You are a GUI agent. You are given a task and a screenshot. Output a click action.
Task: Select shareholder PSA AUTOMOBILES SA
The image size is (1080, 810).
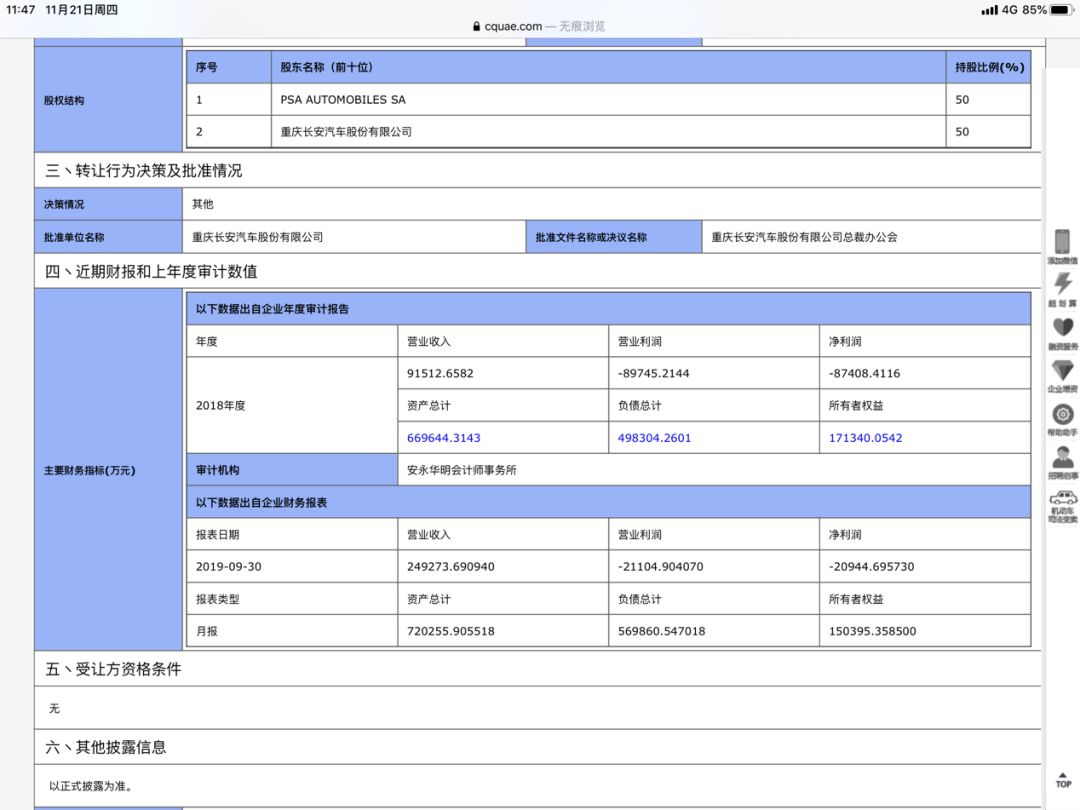343,99
